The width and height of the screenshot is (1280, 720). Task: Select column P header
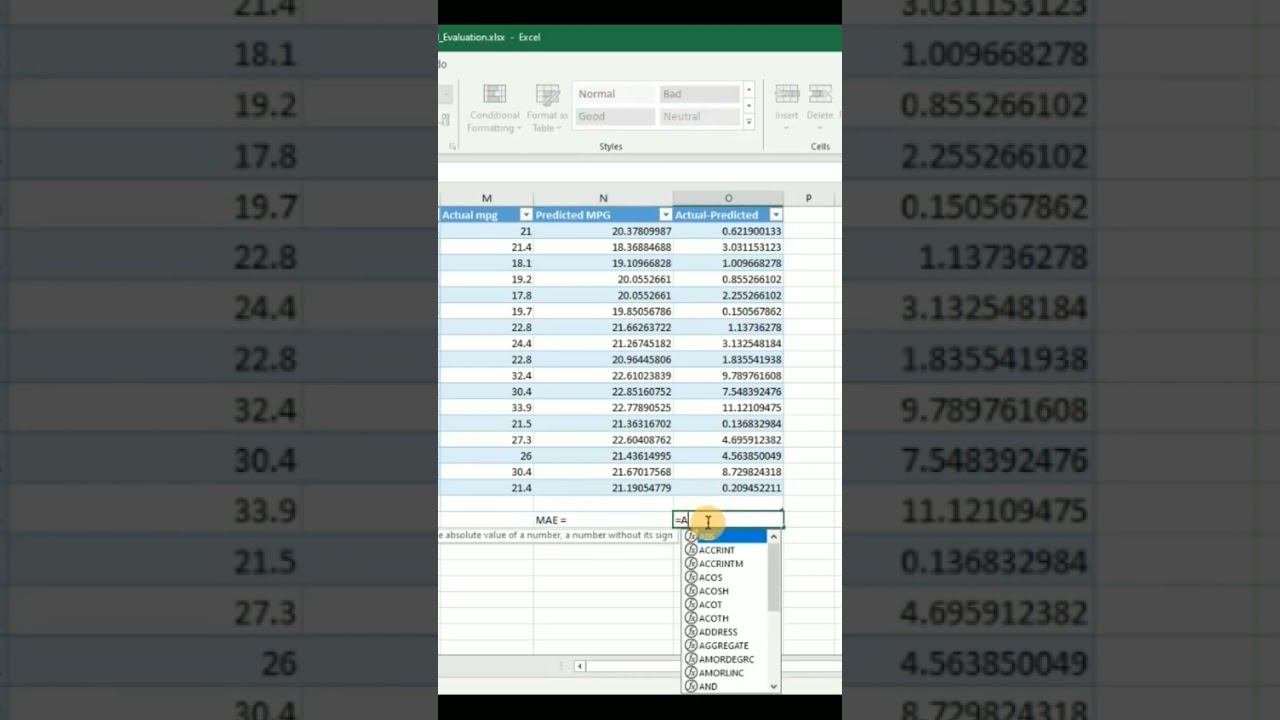(808, 198)
